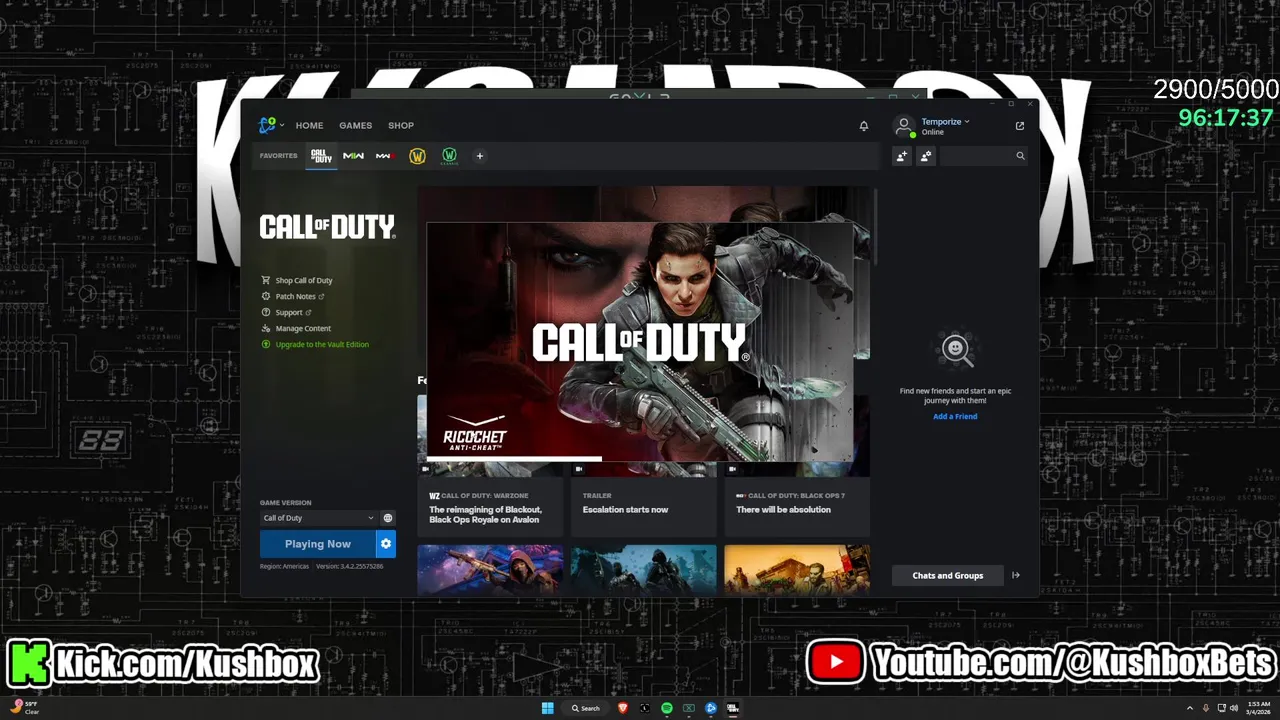The height and width of the screenshot is (720, 1280).
Task: Open There will be absolution card
Action: click(x=797, y=508)
